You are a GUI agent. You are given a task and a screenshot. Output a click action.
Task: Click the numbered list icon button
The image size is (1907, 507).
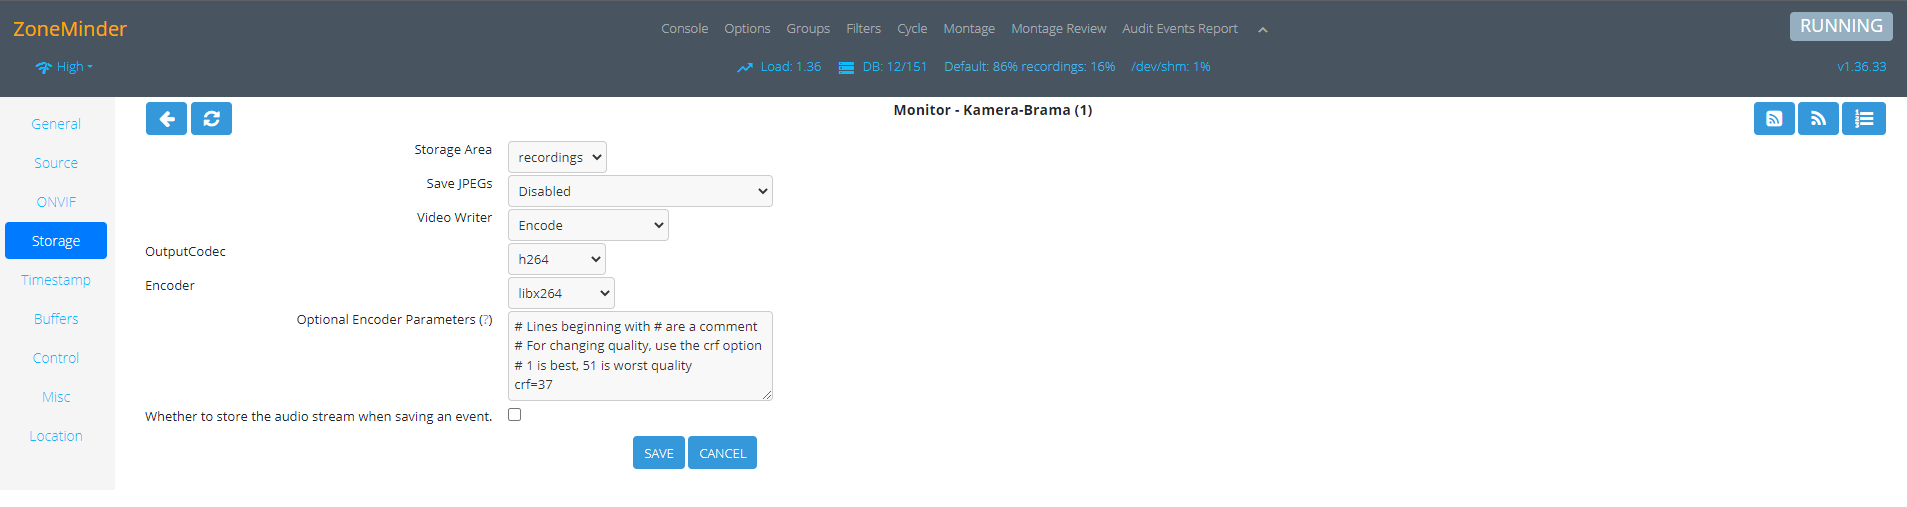pos(1863,119)
